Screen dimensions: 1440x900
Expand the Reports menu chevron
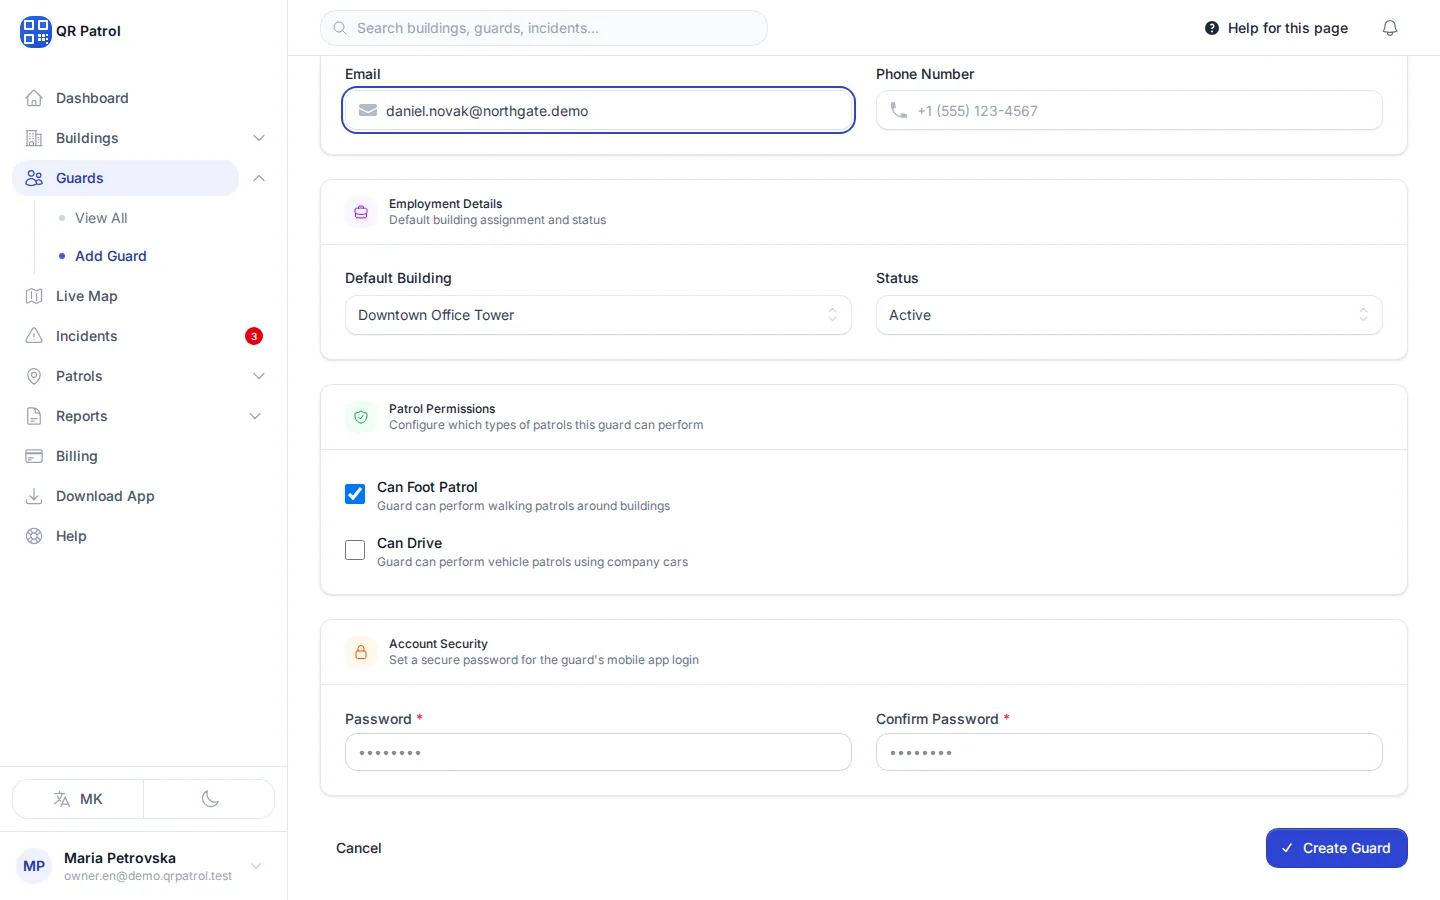tap(255, 416)
